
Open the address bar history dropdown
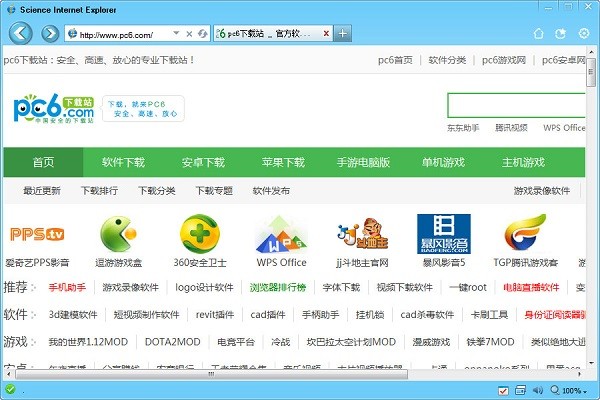[x=176, y=33]
